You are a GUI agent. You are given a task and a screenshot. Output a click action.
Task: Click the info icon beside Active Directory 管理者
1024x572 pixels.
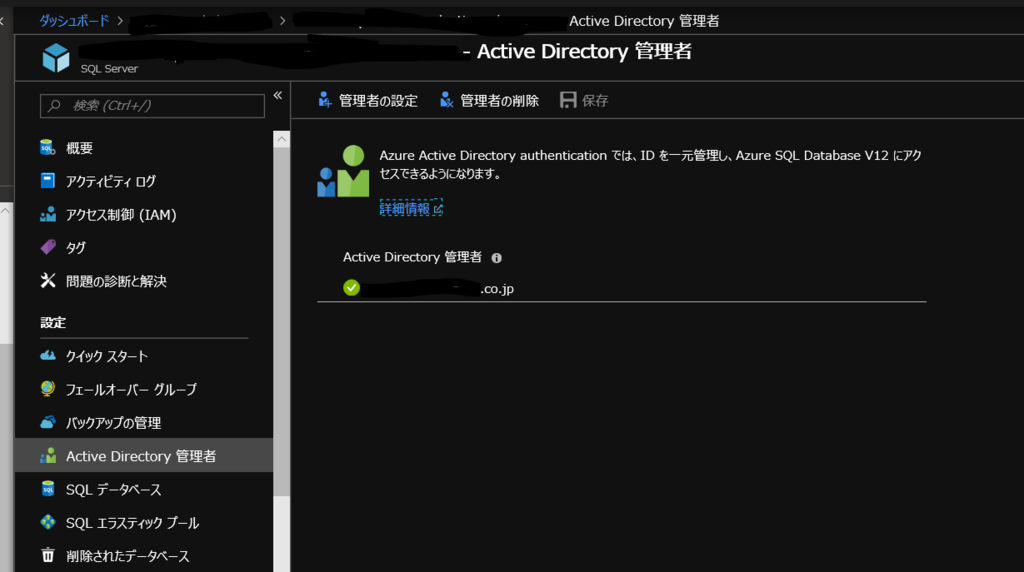496,258
